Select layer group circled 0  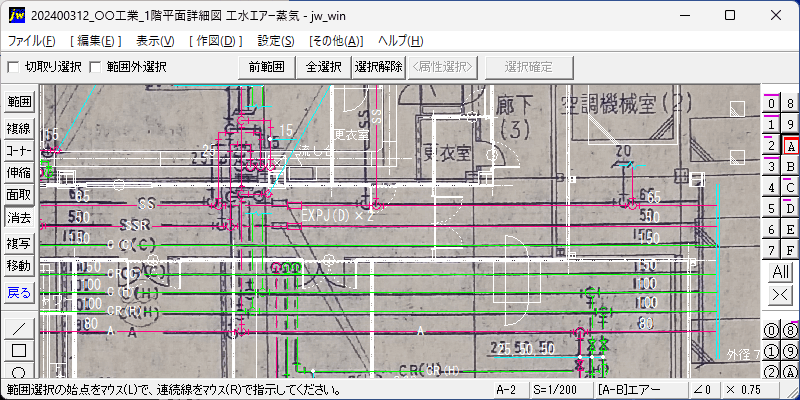tap(771, 331)
